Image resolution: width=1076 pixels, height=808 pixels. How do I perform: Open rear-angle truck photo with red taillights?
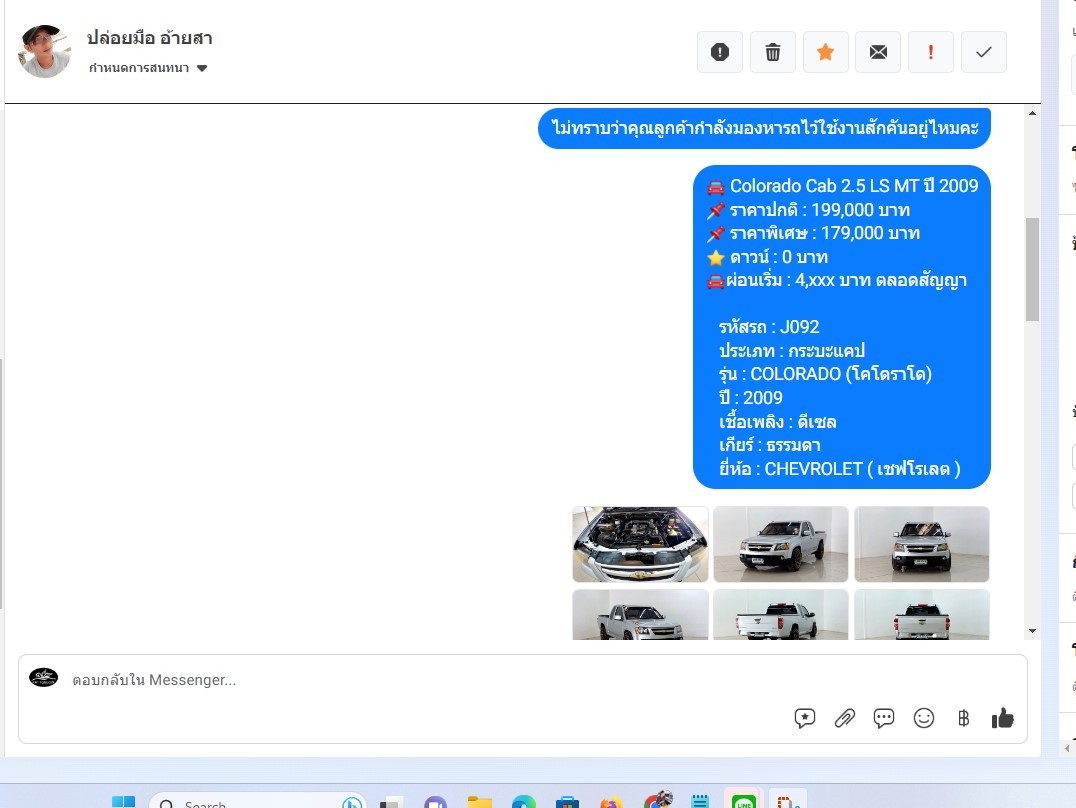pyautogui.click(x=781, y=614)
